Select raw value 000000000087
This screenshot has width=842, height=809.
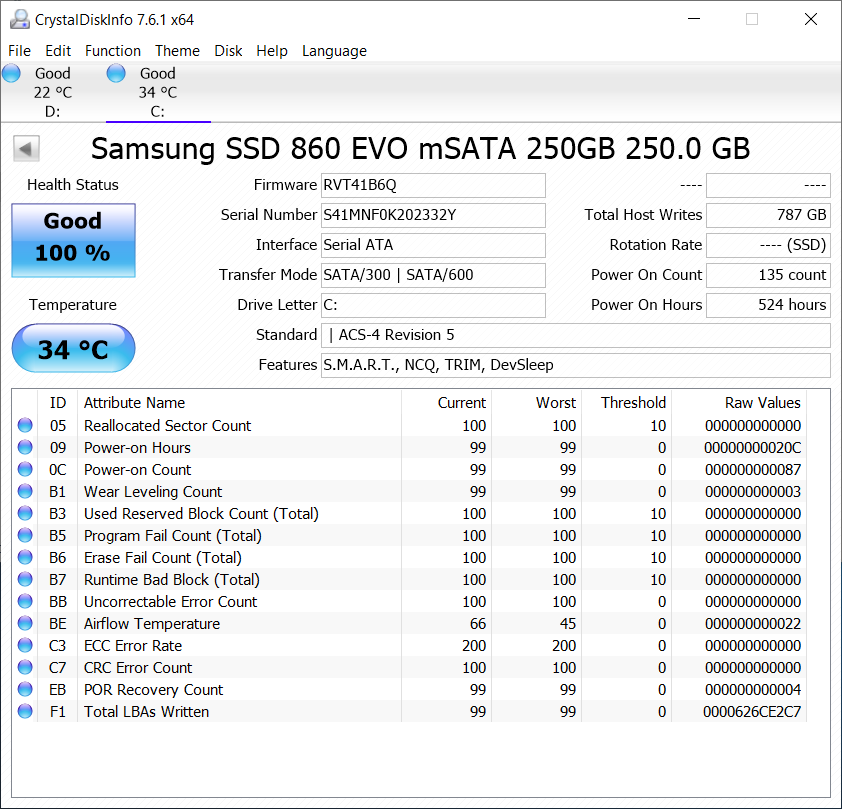[753, 470]
